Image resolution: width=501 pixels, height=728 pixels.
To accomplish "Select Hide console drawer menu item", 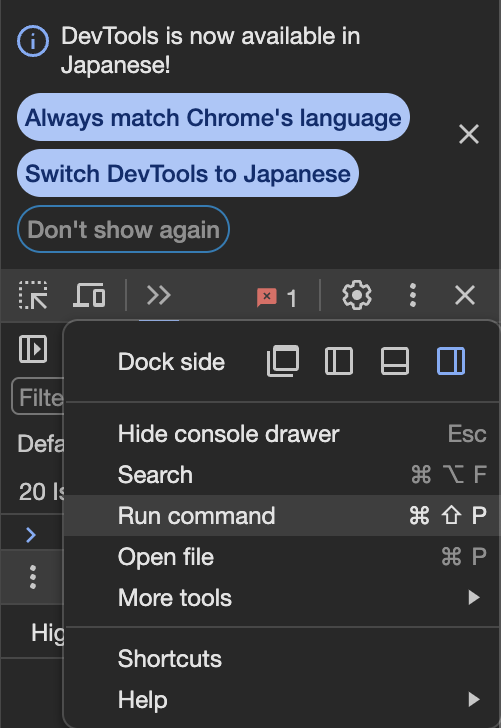I will pos(282,434).
